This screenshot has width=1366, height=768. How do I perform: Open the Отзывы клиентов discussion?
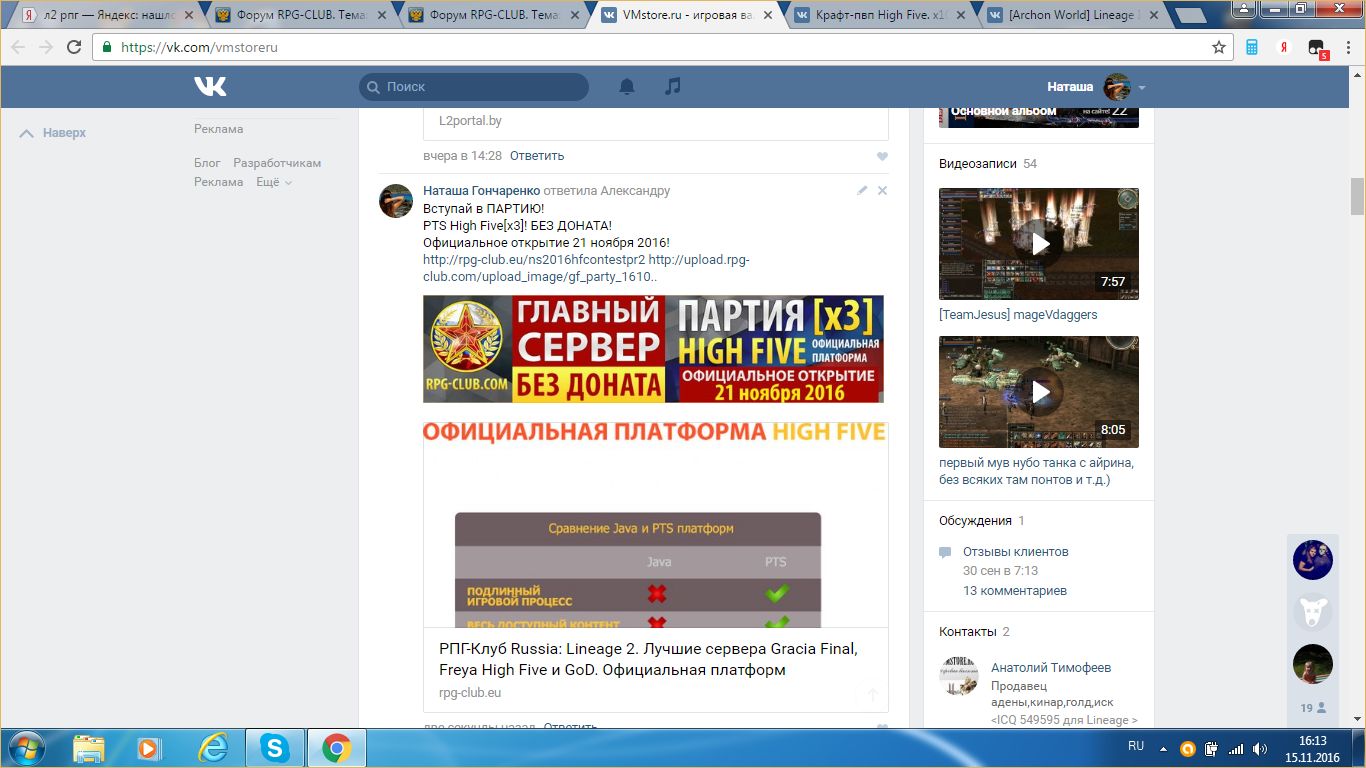click(1015, 552)
